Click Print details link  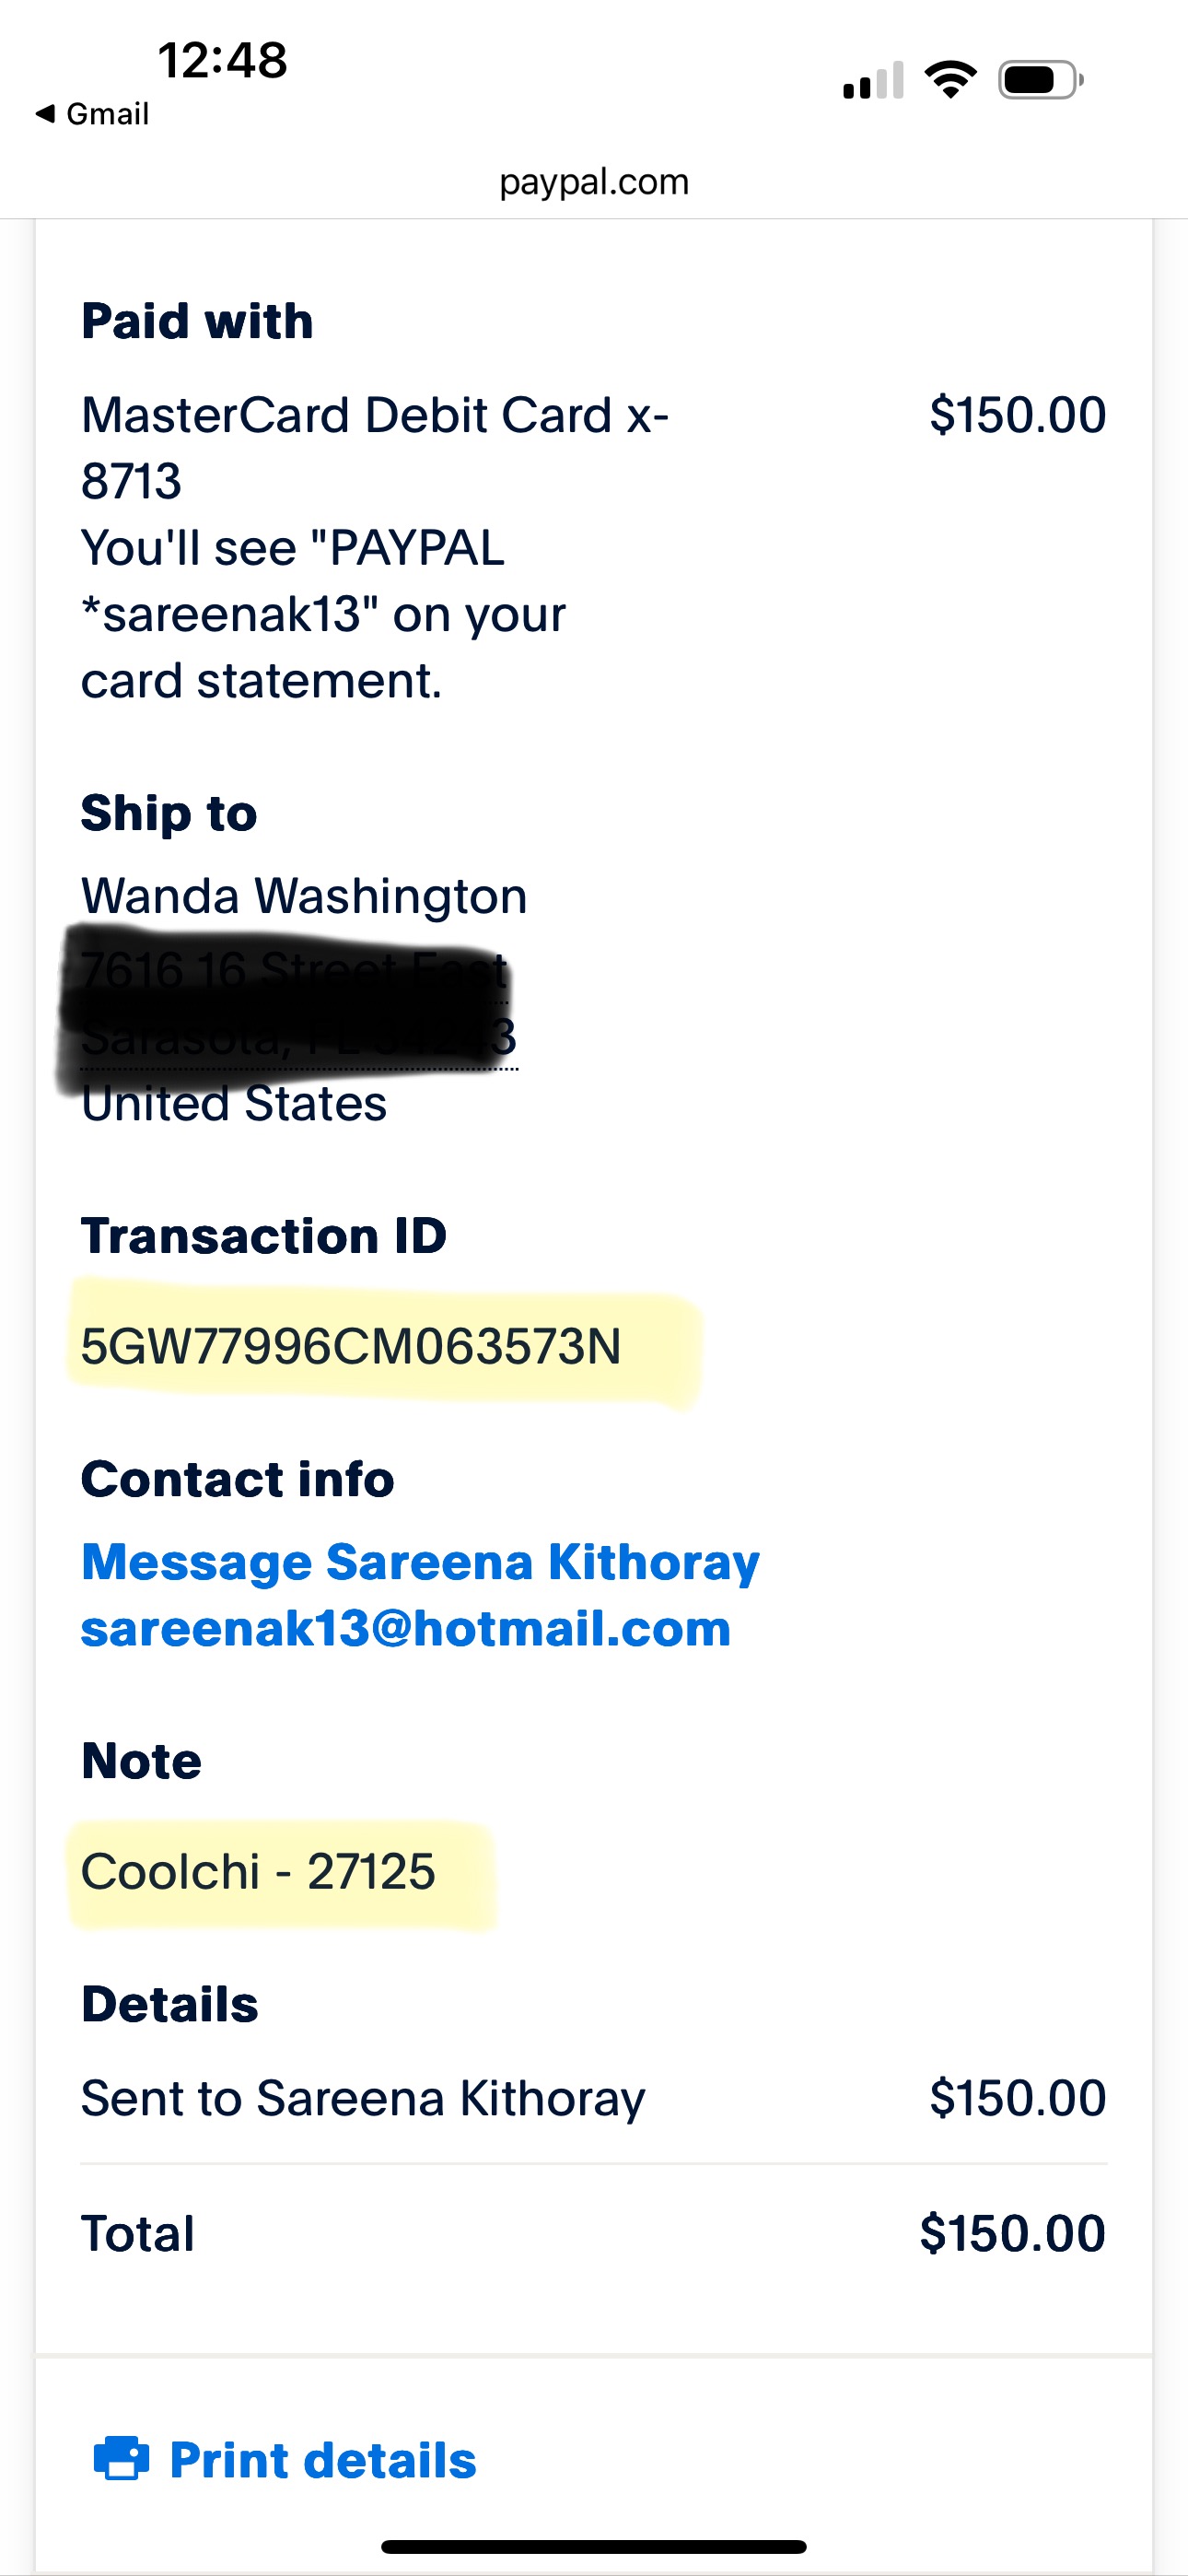point(322,2460)
